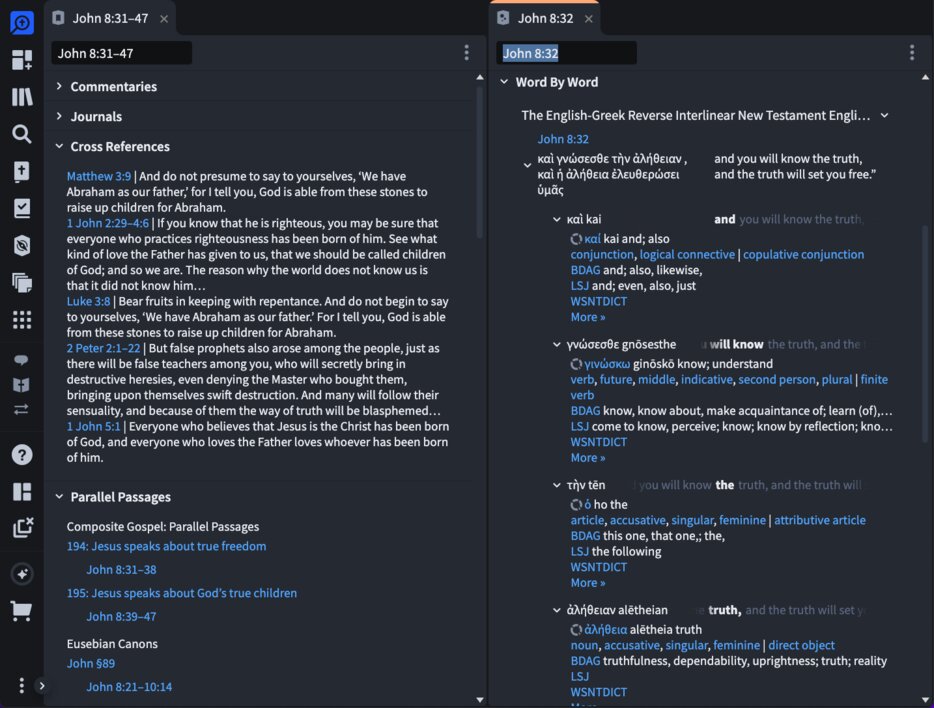Open the Library panel
Screen dimensions: 934x708
point(22,97)
